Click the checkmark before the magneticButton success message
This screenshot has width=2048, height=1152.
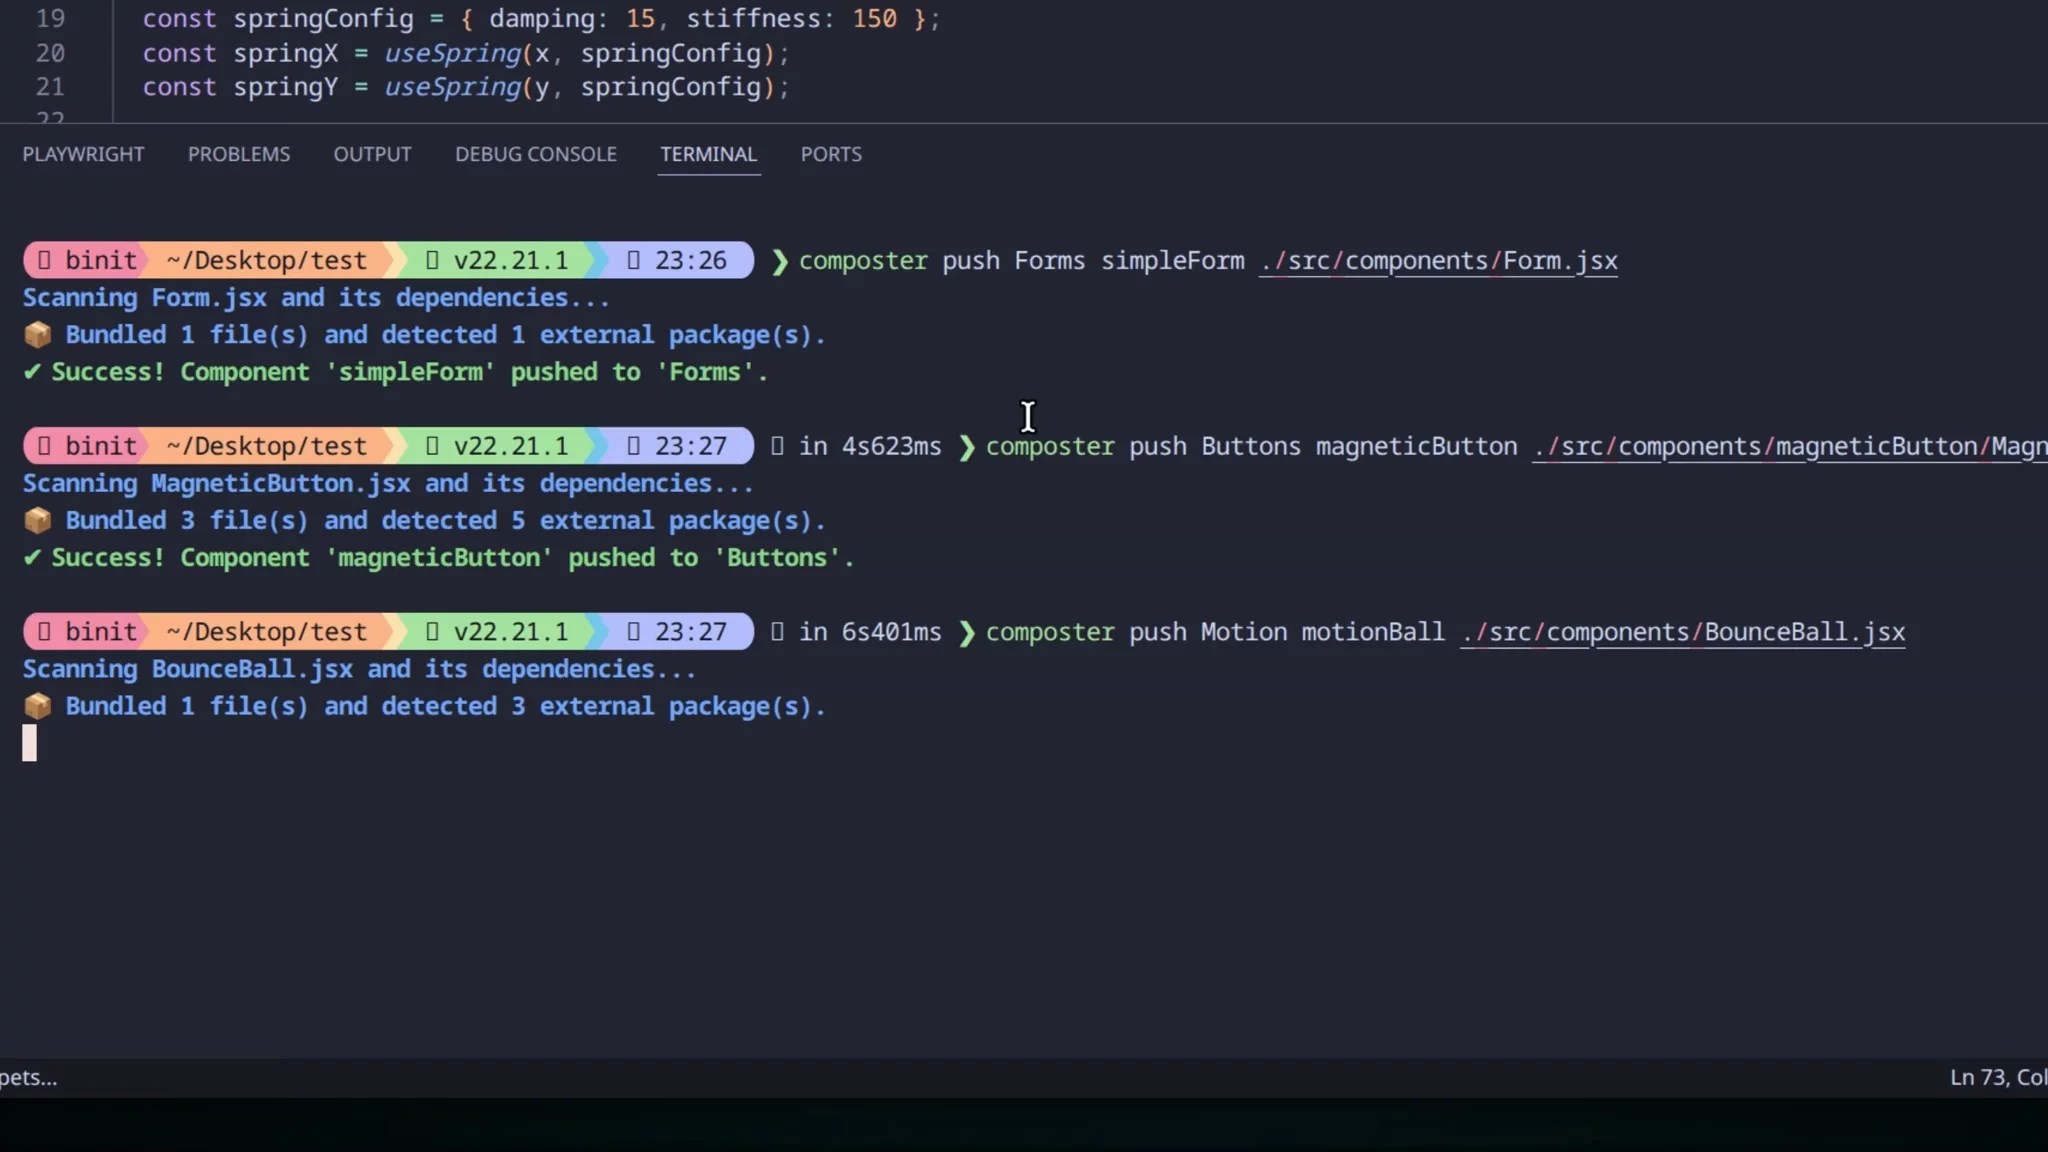pos(32,558)
